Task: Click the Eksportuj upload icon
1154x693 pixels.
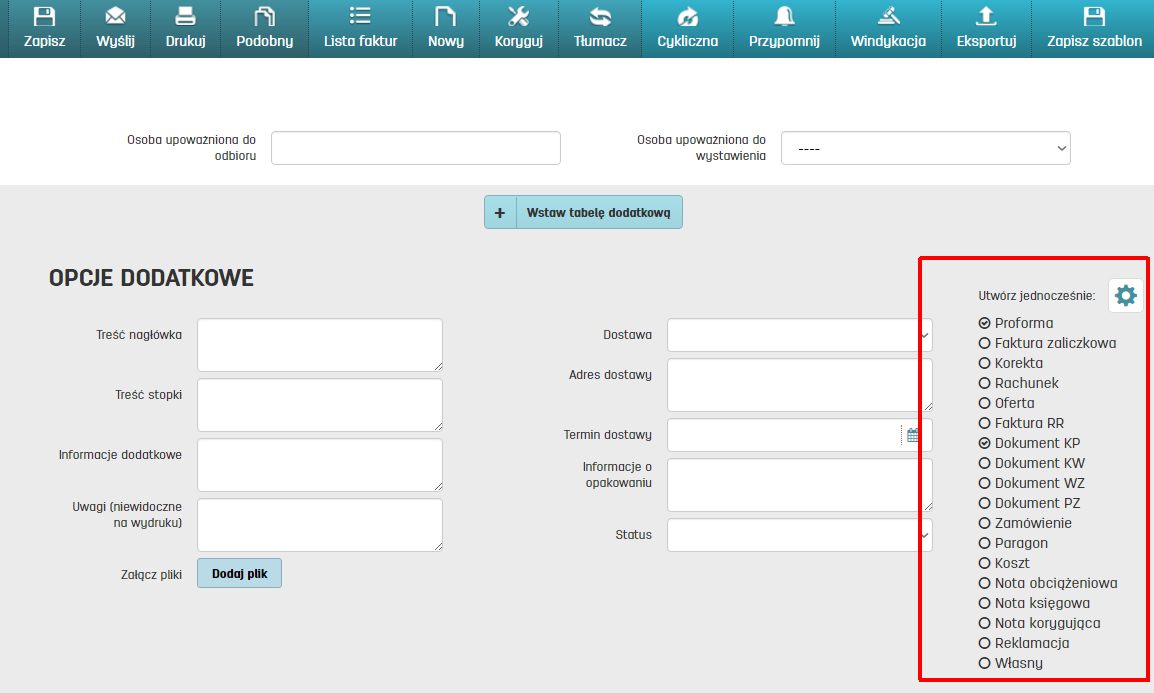Action: tap(986, 17)
